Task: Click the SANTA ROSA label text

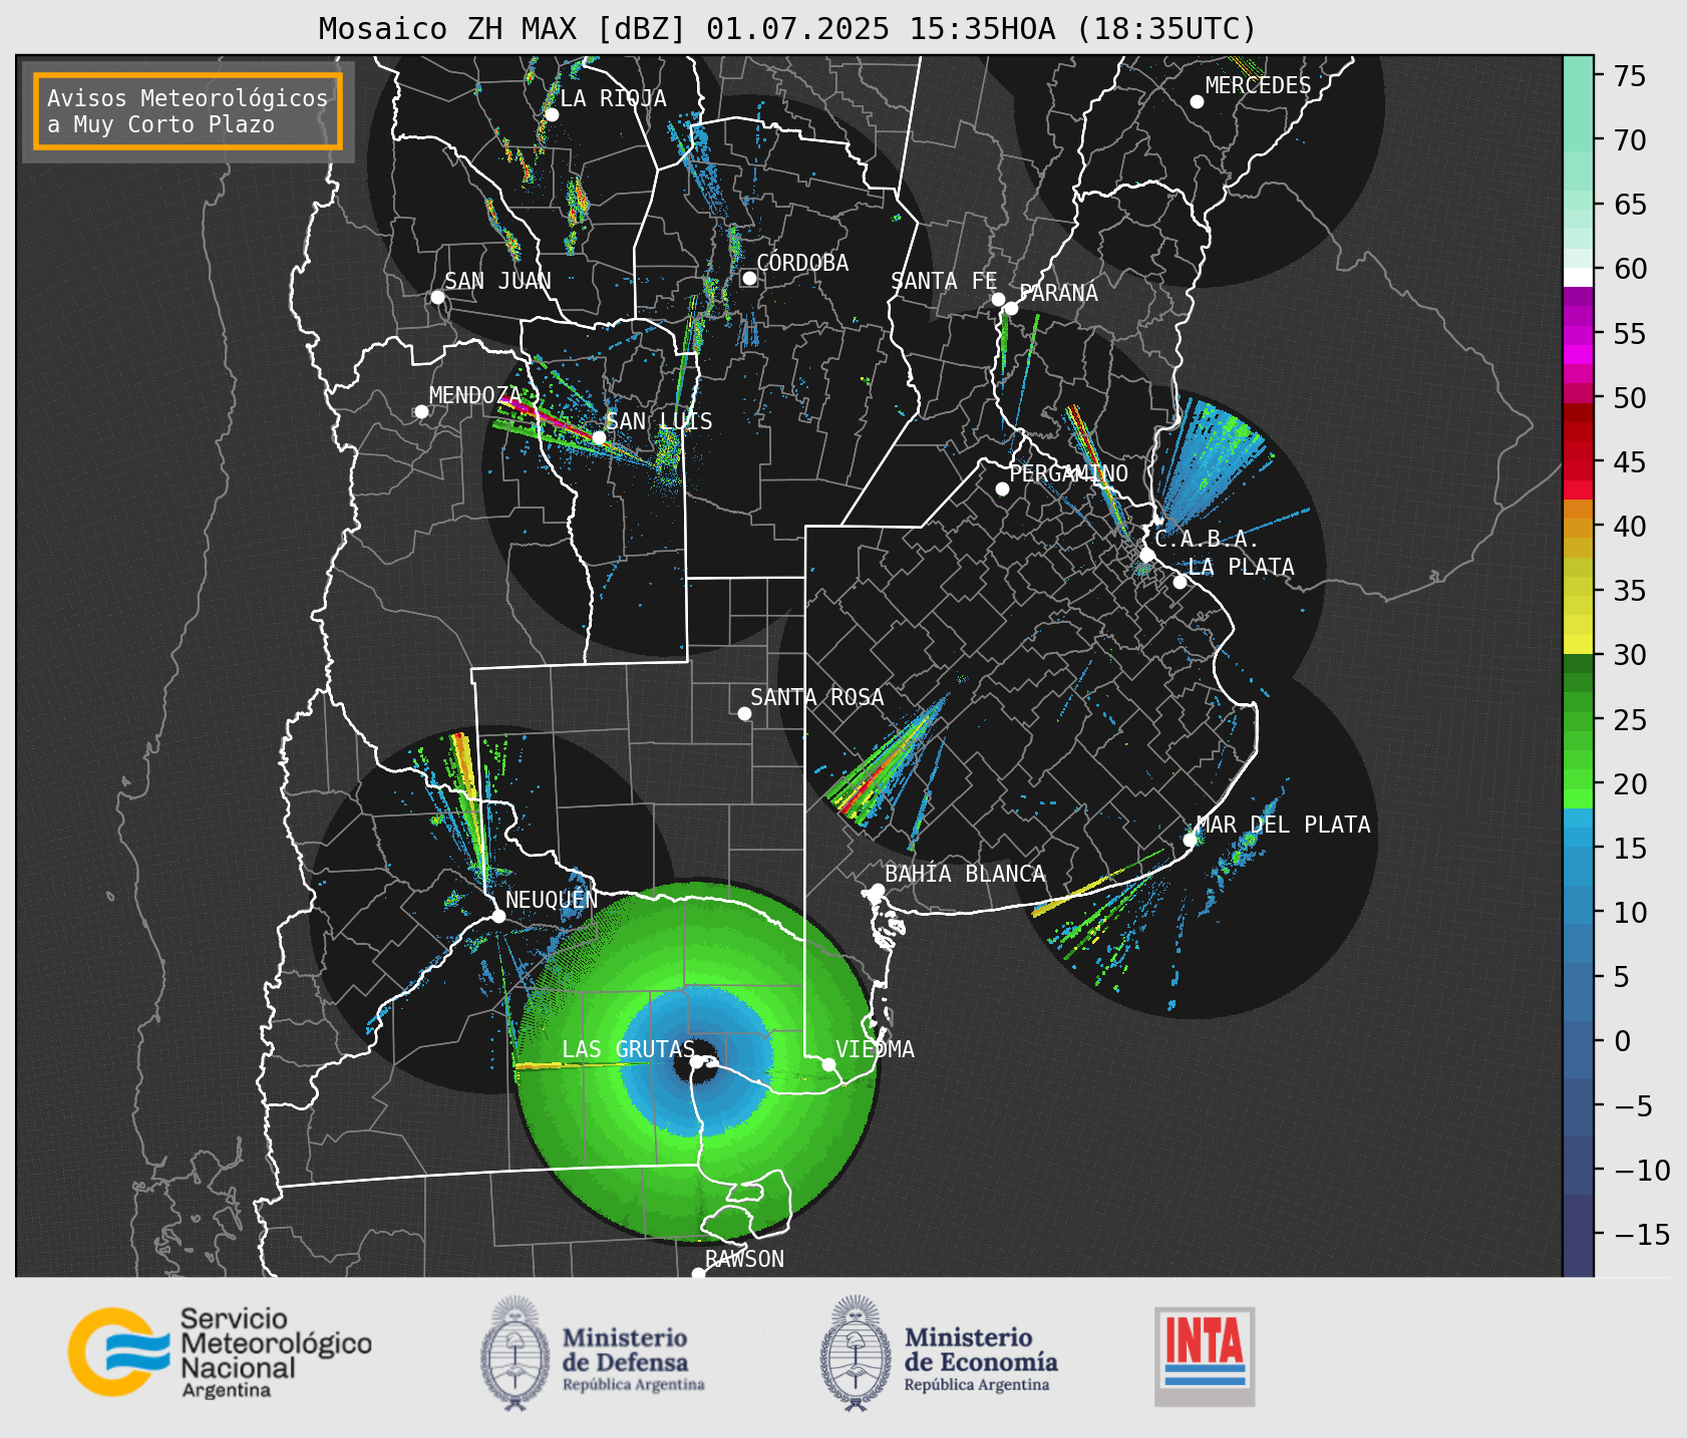Action: click(x=817, y=697)
